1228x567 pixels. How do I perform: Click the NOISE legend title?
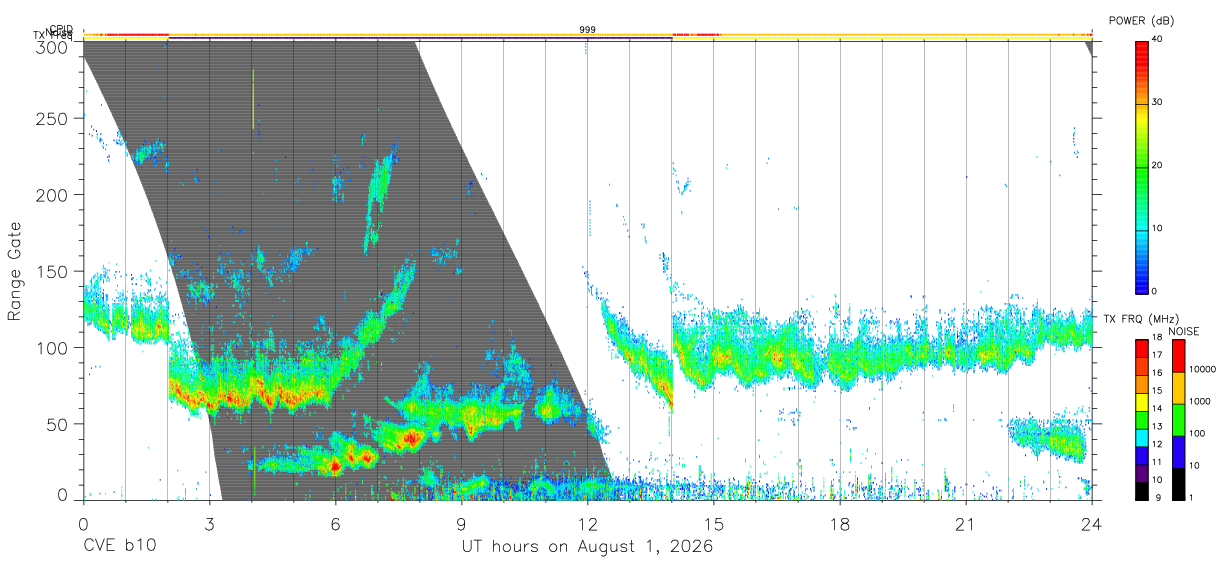[1183, 331]
